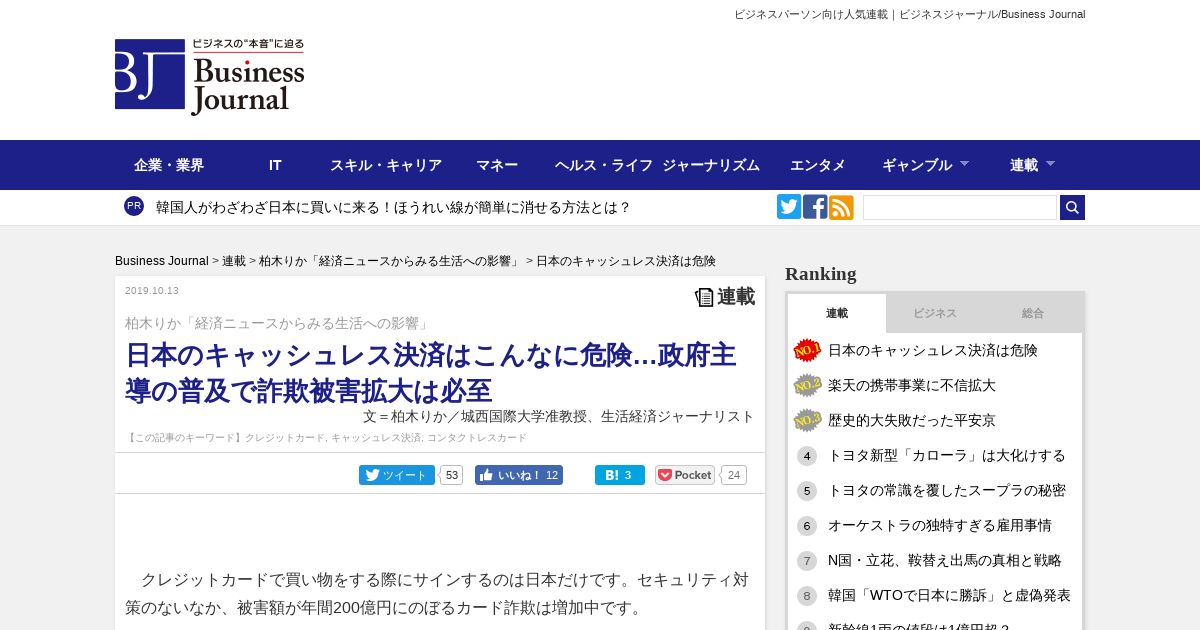Open ranking item 歴史的大失敗だった平安京
This screenshot has height=630, width=1200.
[x=912, y=420]
